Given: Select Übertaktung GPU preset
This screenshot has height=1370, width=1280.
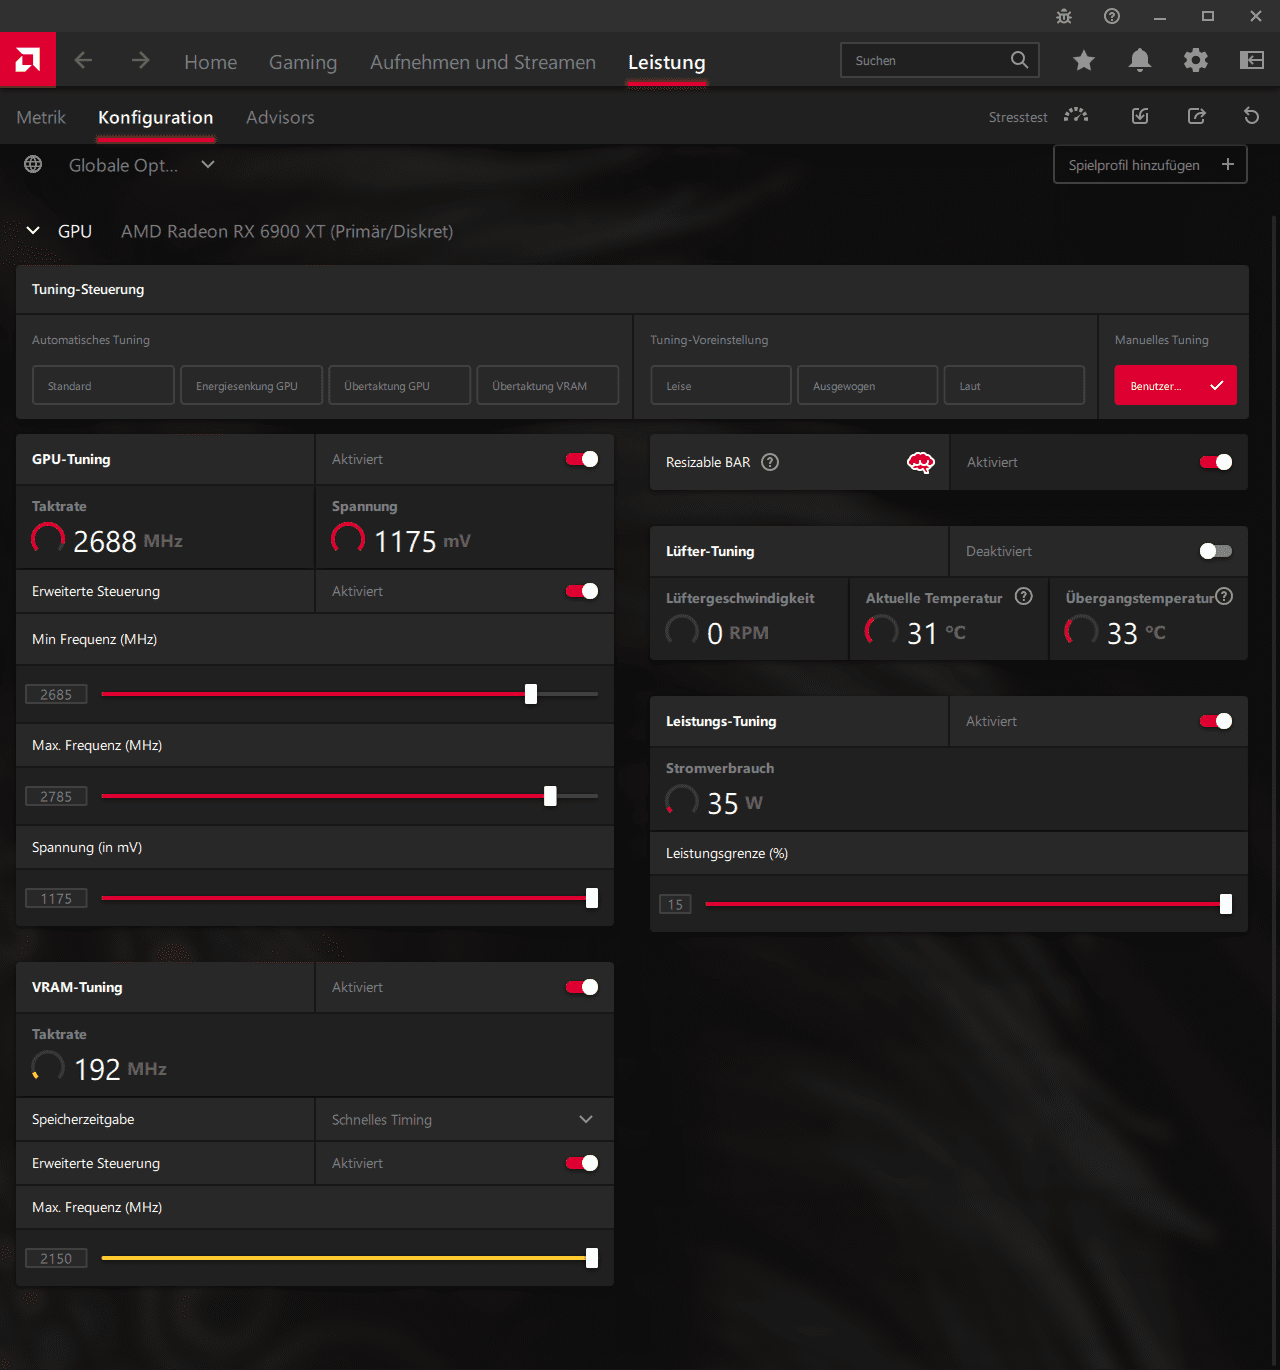Looking at the screenshot, I should click(x=399, y=385).
